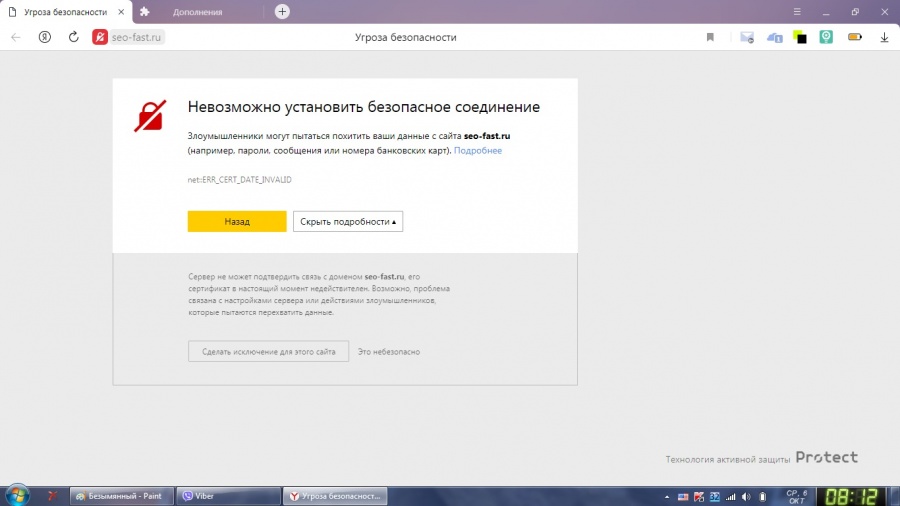This screenshot has height=506, width=900.
Task: Click the language flag tray icon
Action: pos(682,497)
